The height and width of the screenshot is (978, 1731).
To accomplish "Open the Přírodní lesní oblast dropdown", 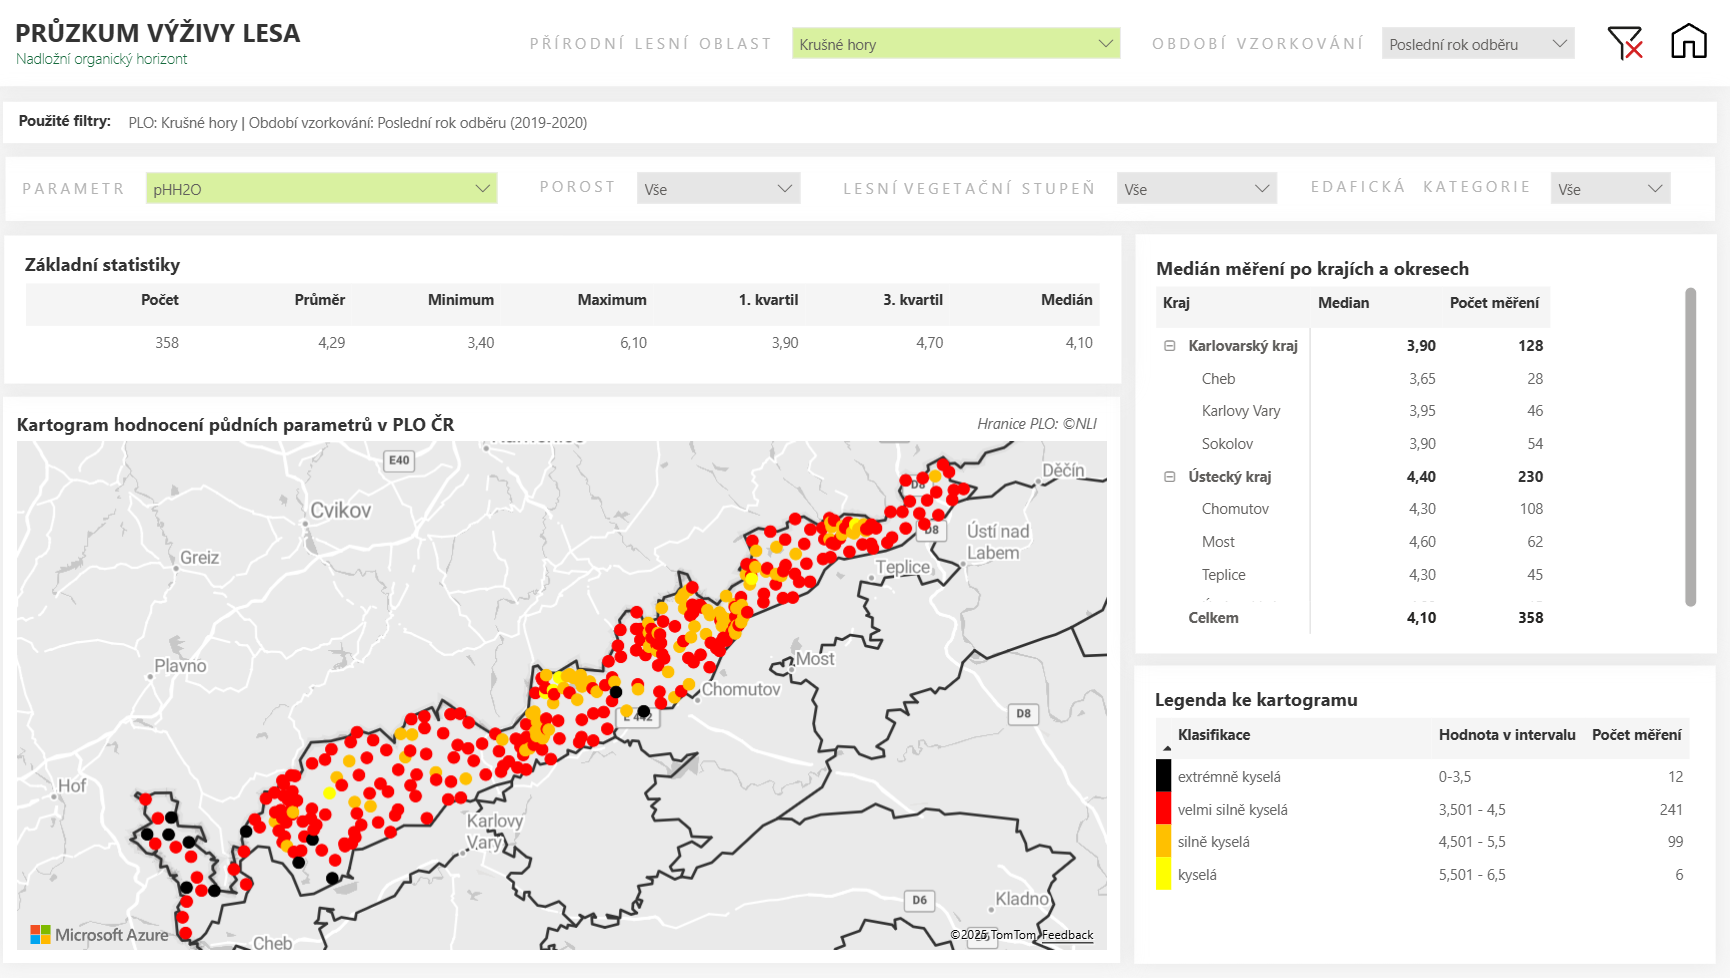I will [x=956, y=44].
